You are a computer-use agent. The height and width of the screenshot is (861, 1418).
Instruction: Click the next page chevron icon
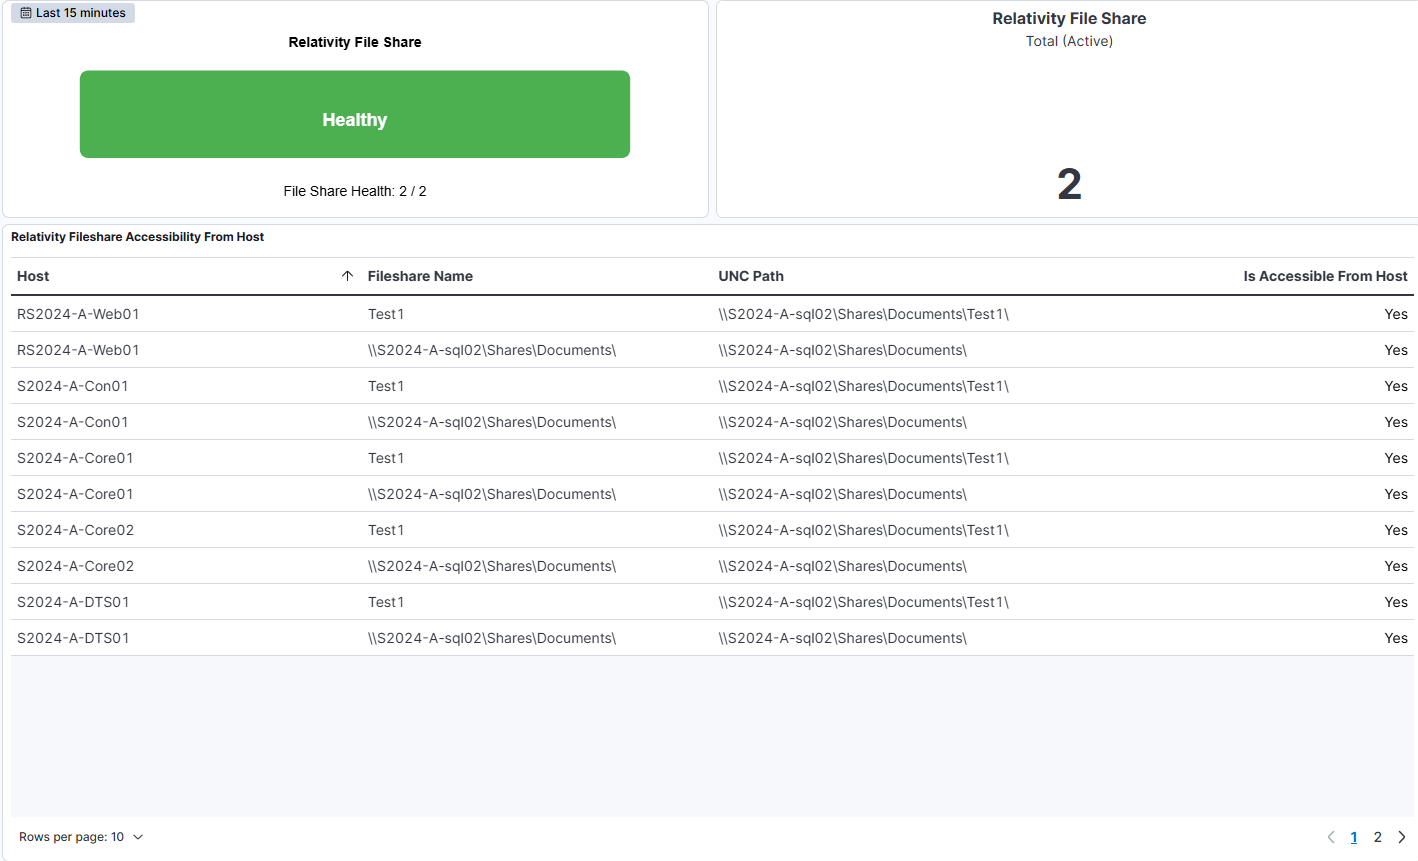pos(1402,837)
